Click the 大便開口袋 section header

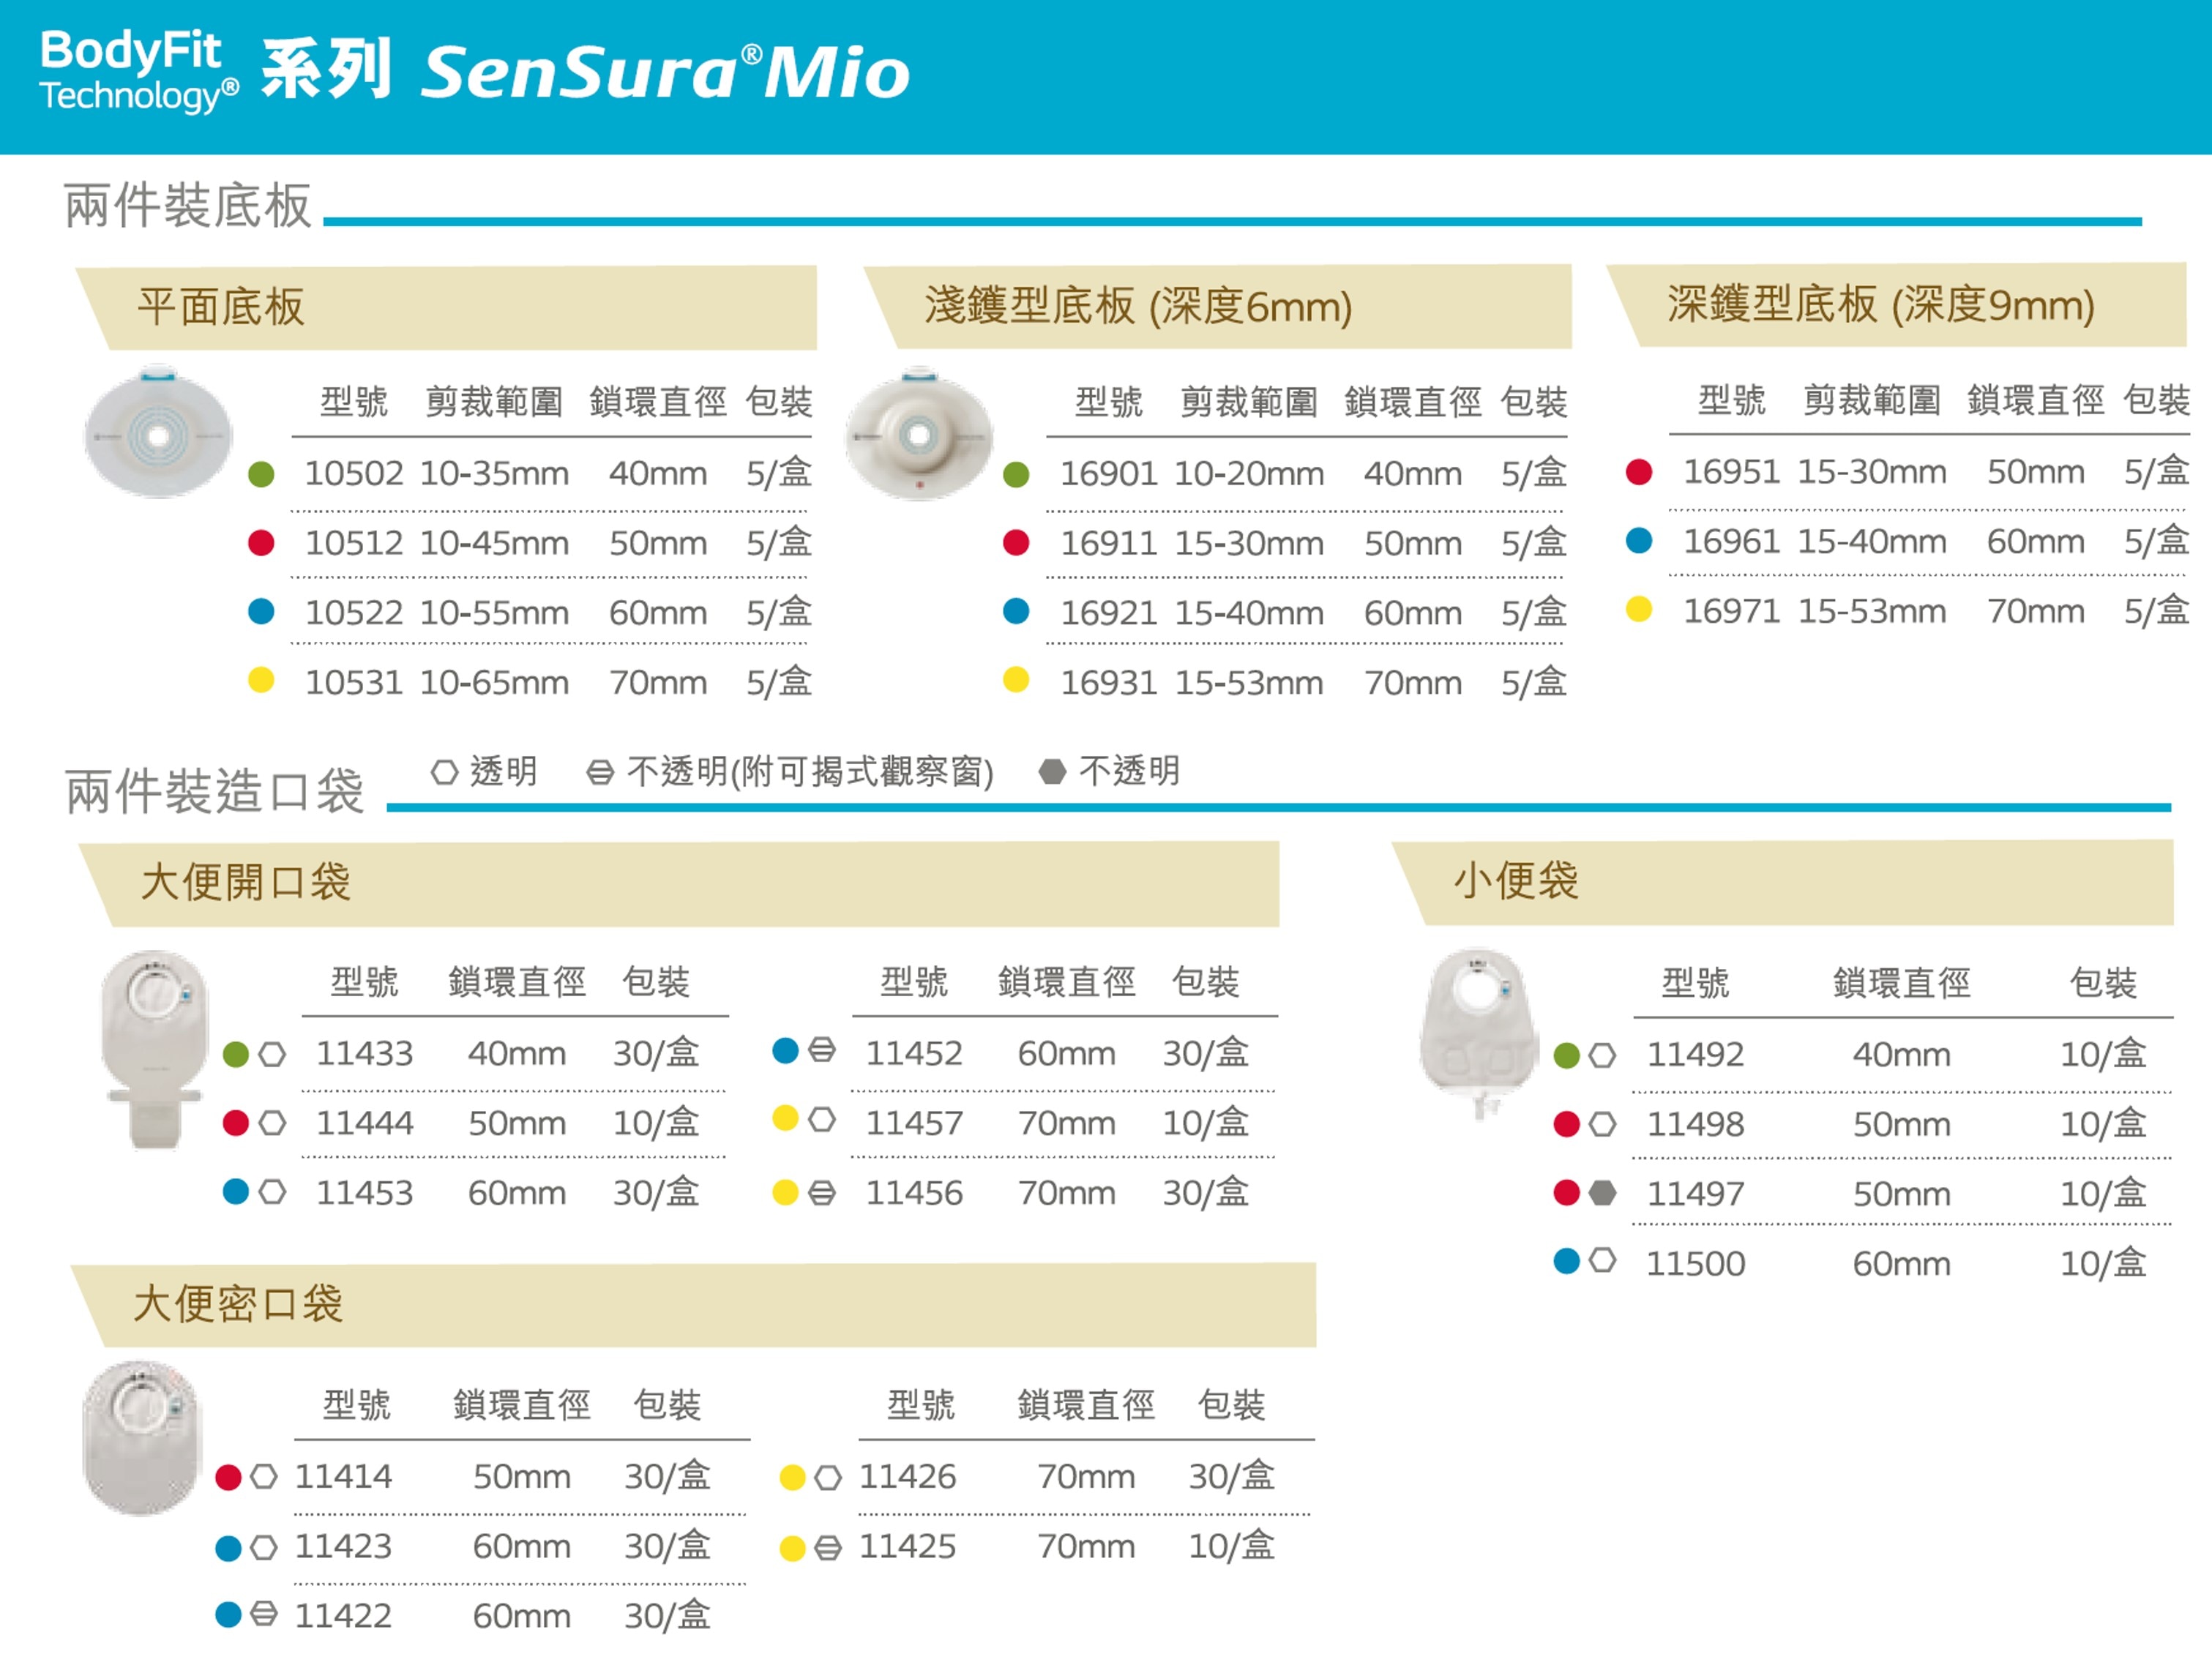[x=680, y=883]
